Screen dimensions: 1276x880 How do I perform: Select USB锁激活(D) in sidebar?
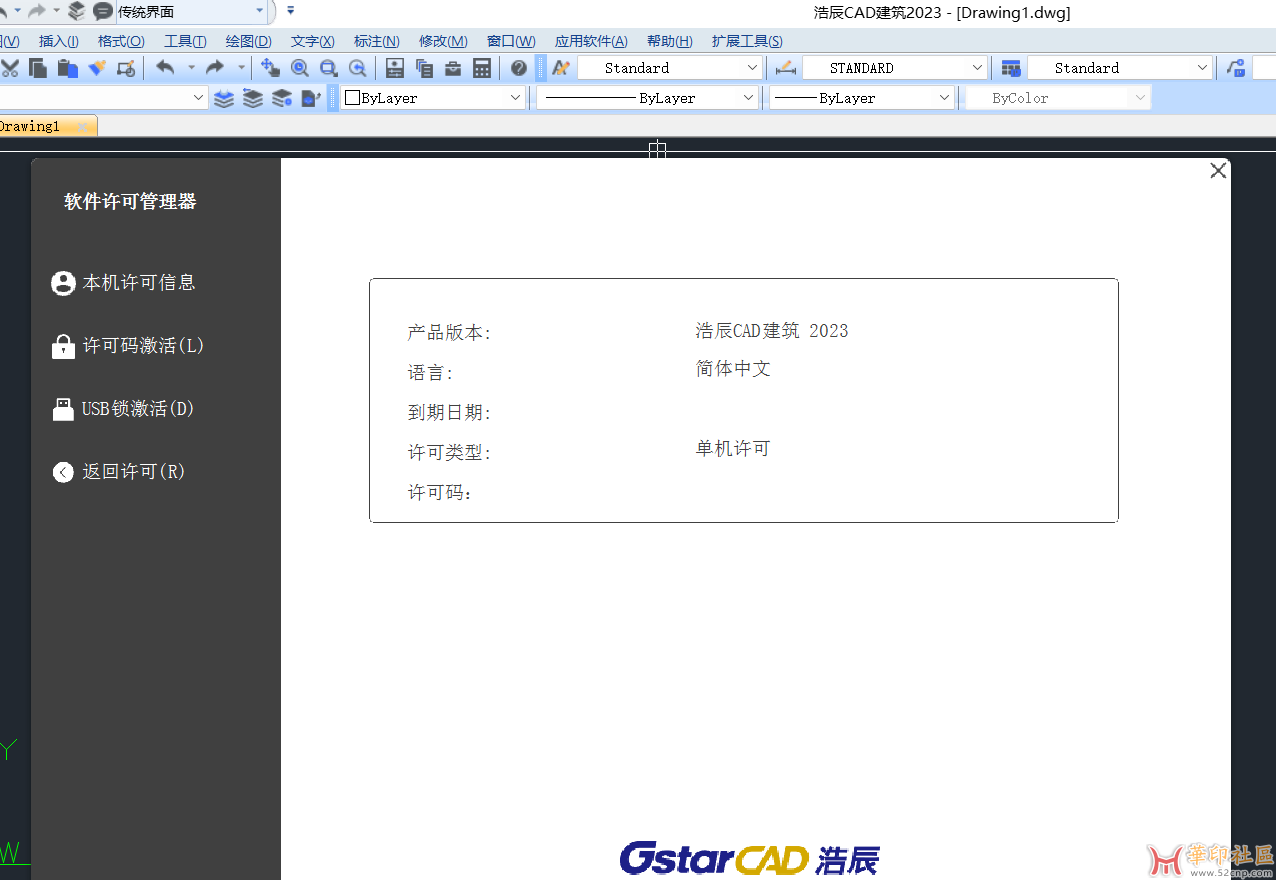click(122, 409)
